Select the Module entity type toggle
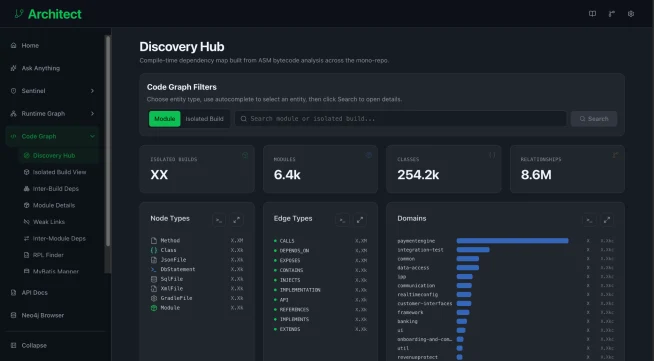Screen dimensions: 654x361 point(165,119)
